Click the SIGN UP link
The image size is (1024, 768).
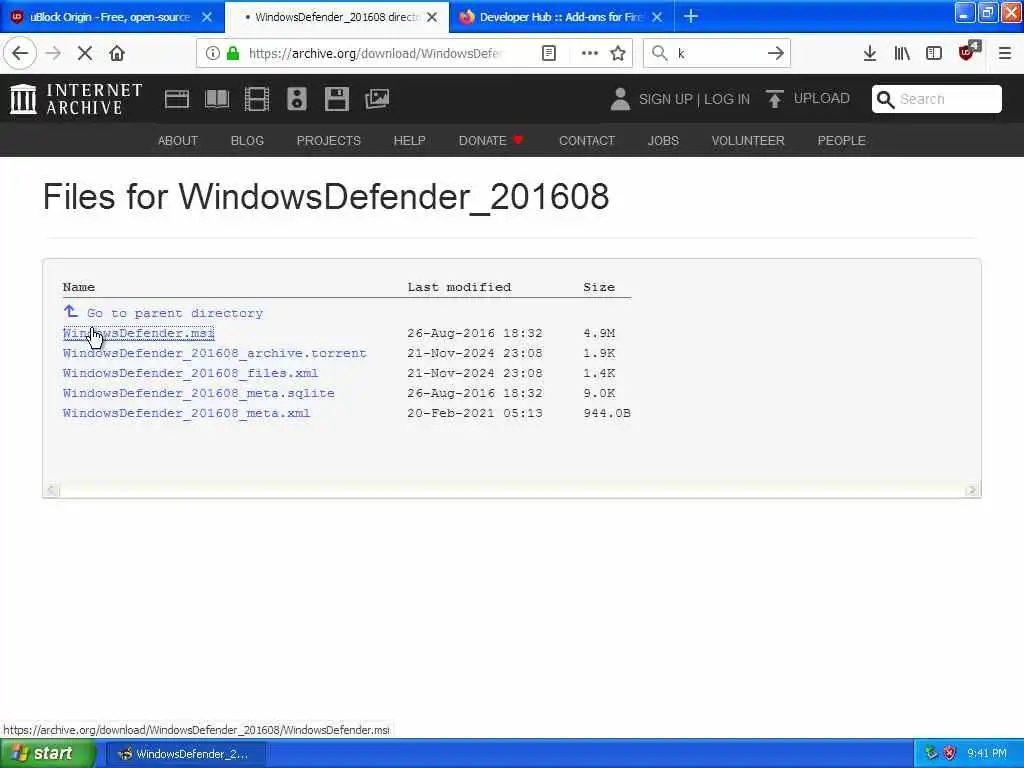(665, 99)
